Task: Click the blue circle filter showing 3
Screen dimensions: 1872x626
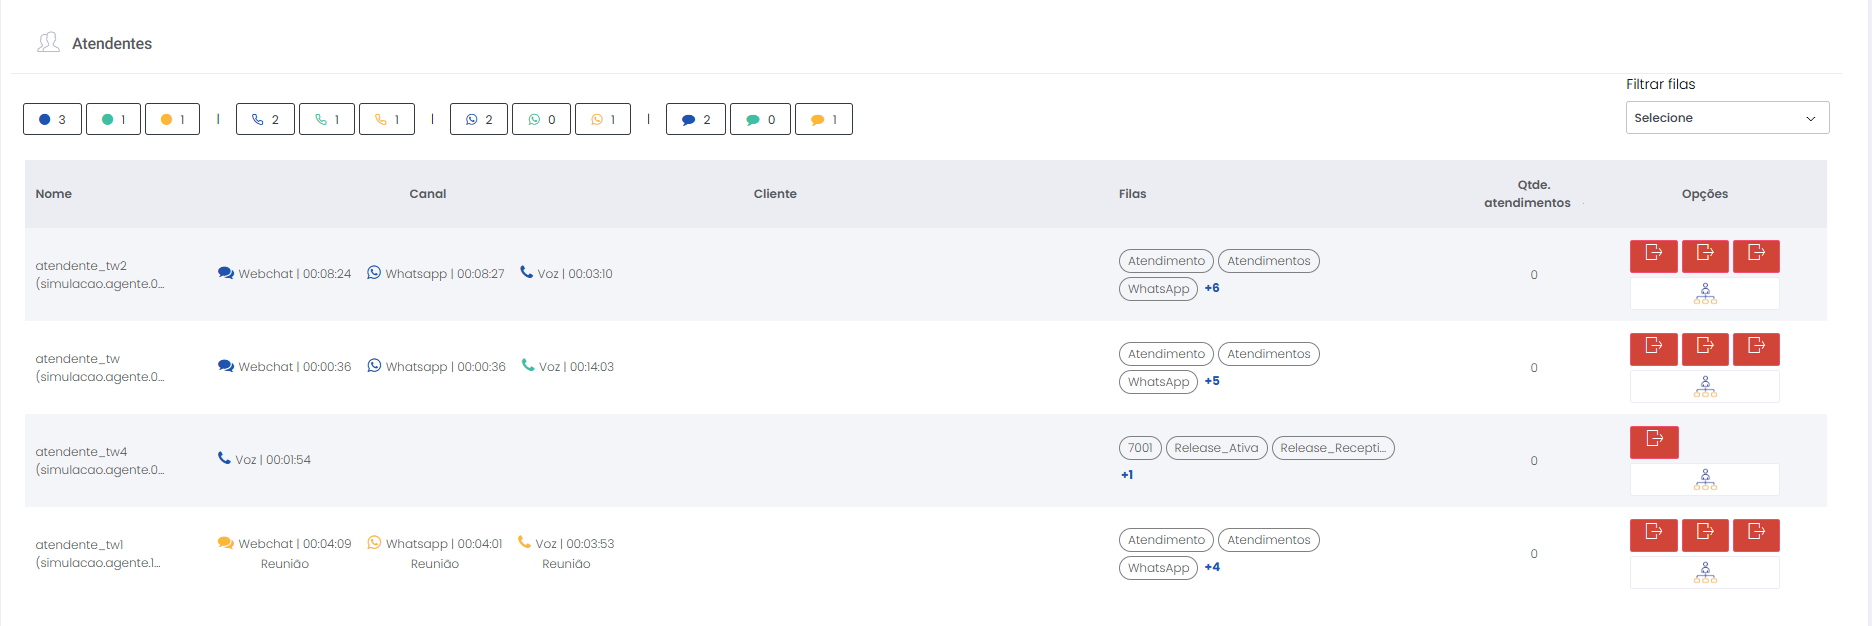Action: [52, 119]
